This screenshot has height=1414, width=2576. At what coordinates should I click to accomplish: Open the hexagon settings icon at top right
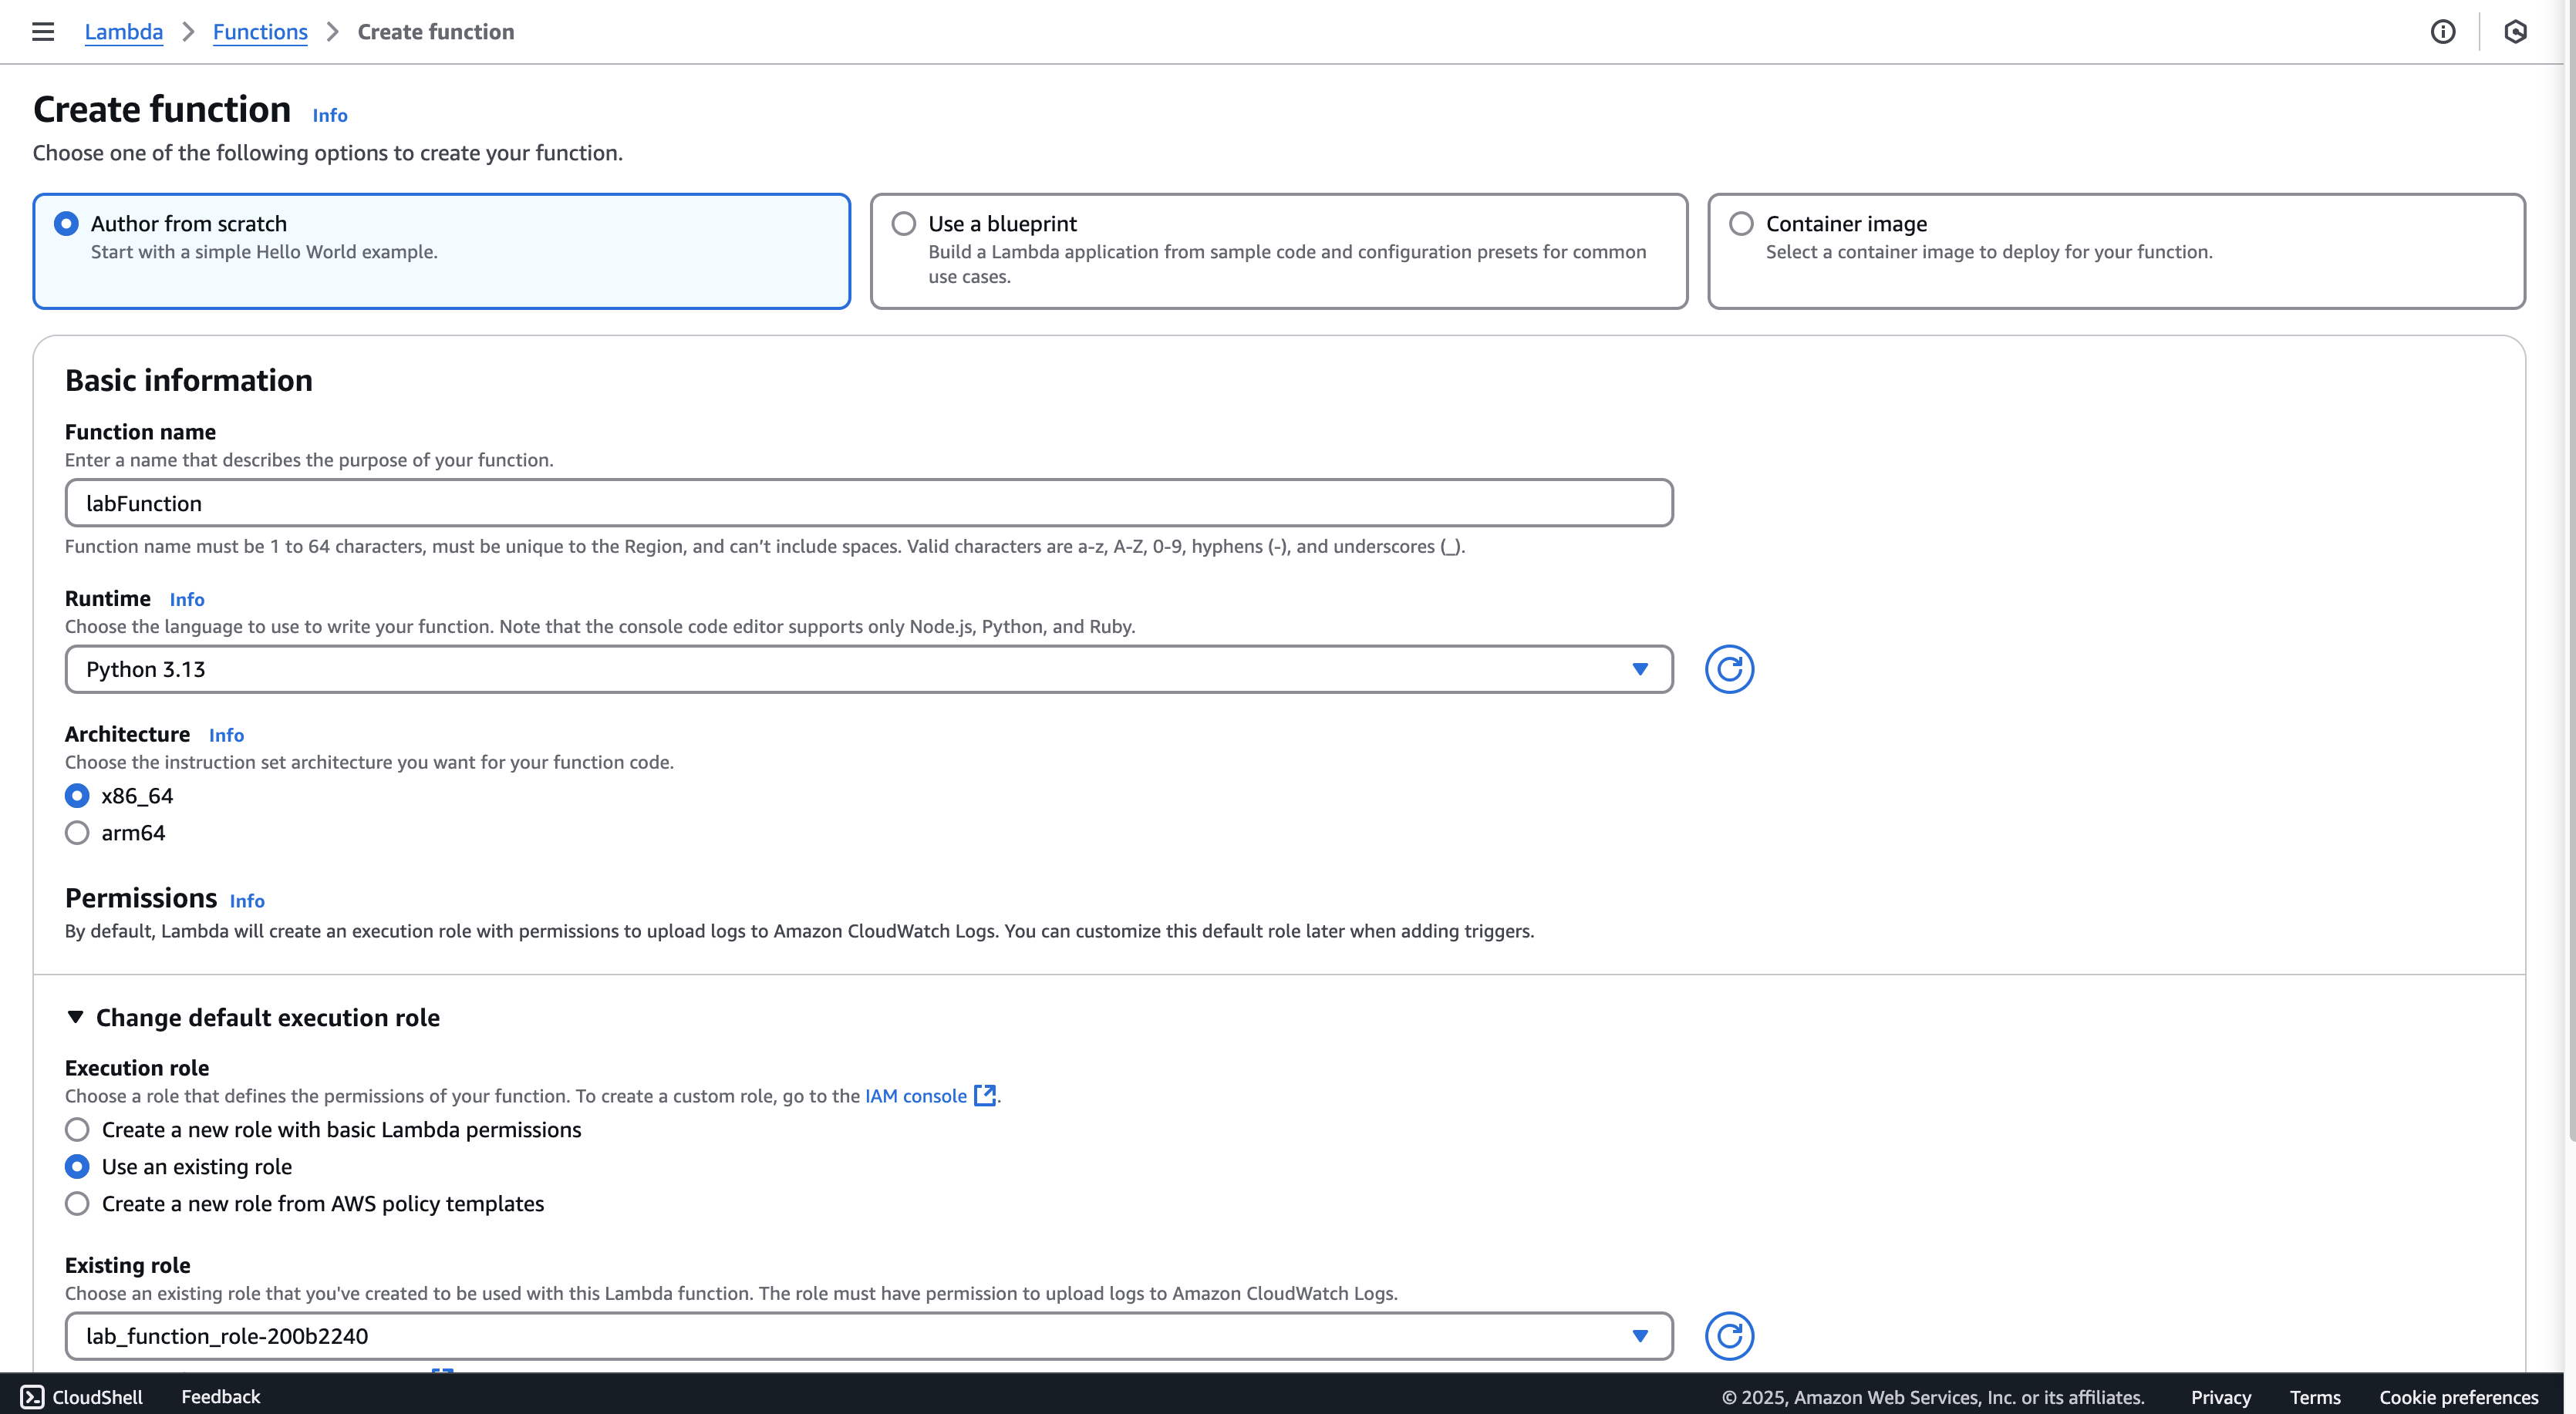[2516, 32]
